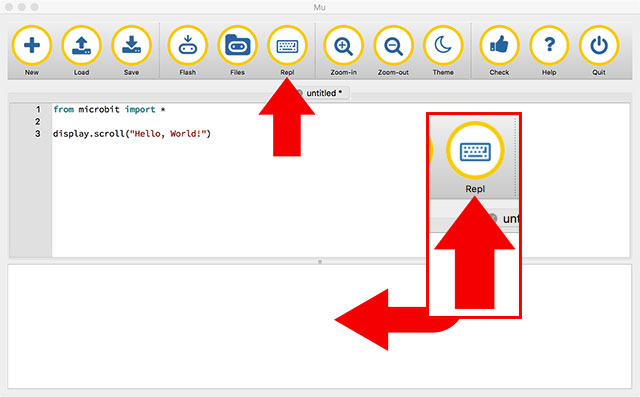Close the untitled tab via its x
Image resolution: width=640 pixels, height=397 pixels.
coord(300,93)
